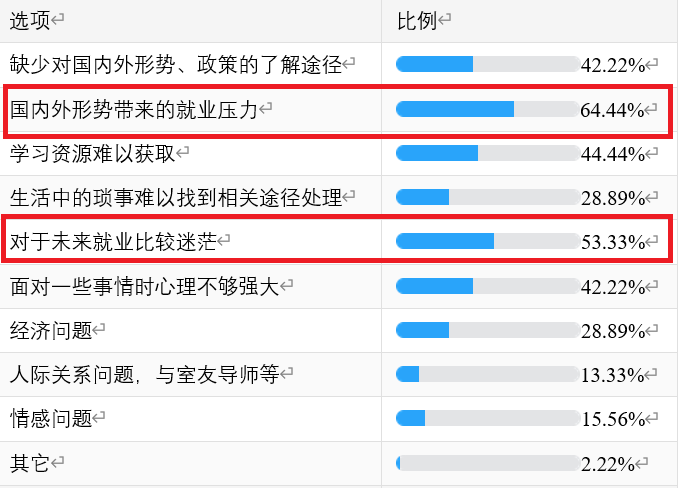682x492 pixels.
Task: Click the 面对一些事情时心理不够强大 option text
Action: click(x=144, y=286)
